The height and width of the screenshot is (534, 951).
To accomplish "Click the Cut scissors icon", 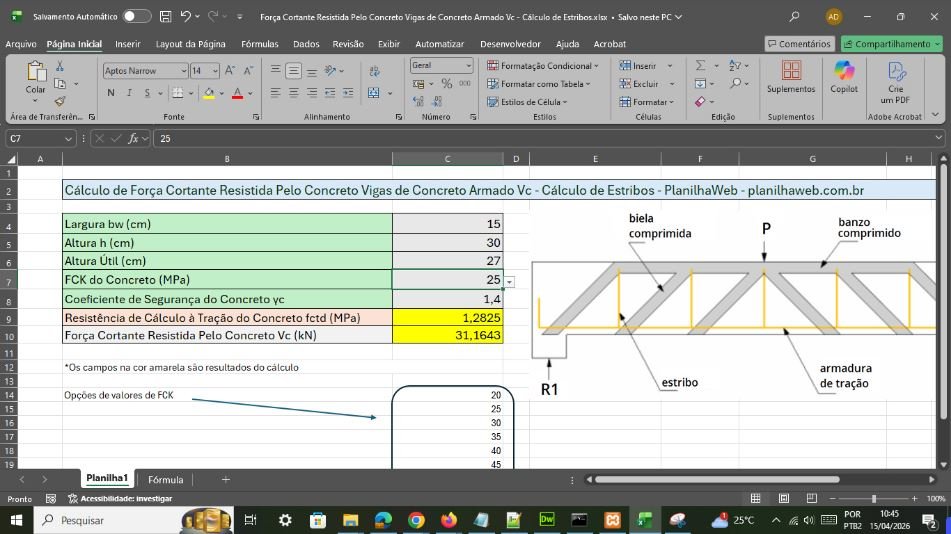I will coord(60,67).
